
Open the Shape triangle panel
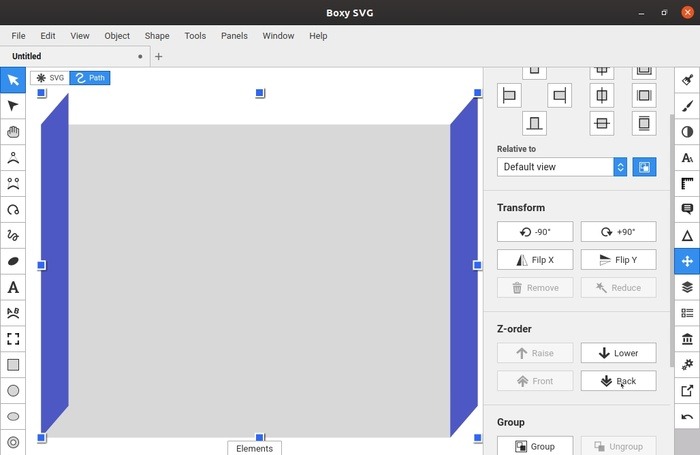click(x=687, y=235)
